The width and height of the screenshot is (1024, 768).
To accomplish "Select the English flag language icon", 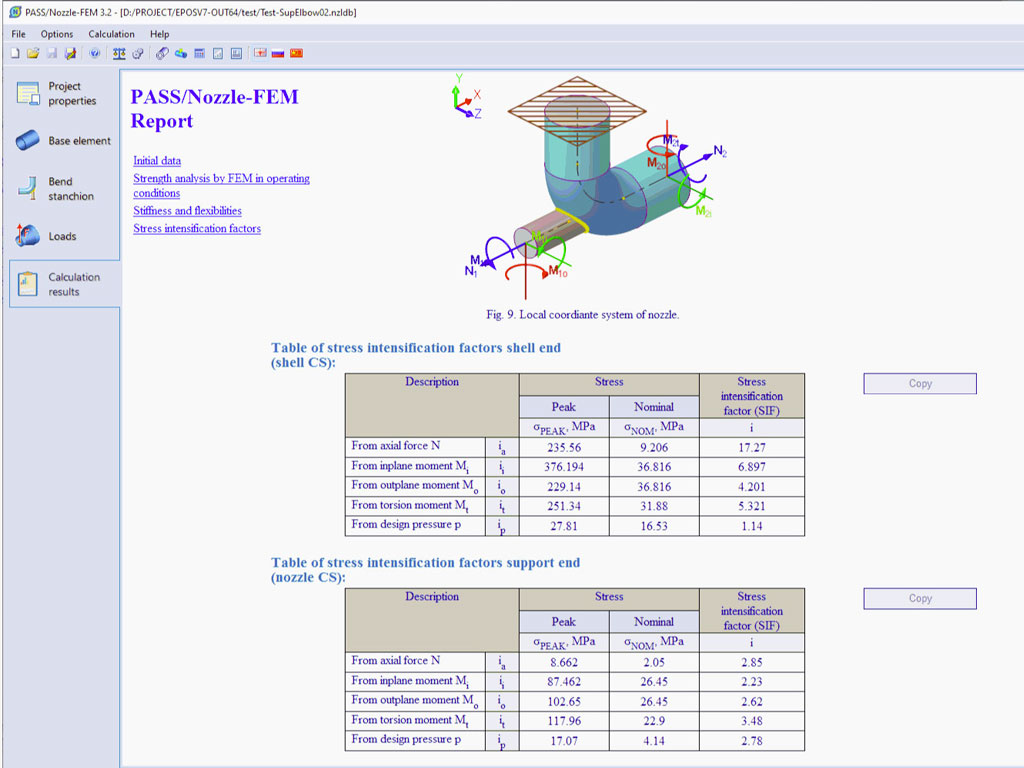I will [x=260, y=53].
